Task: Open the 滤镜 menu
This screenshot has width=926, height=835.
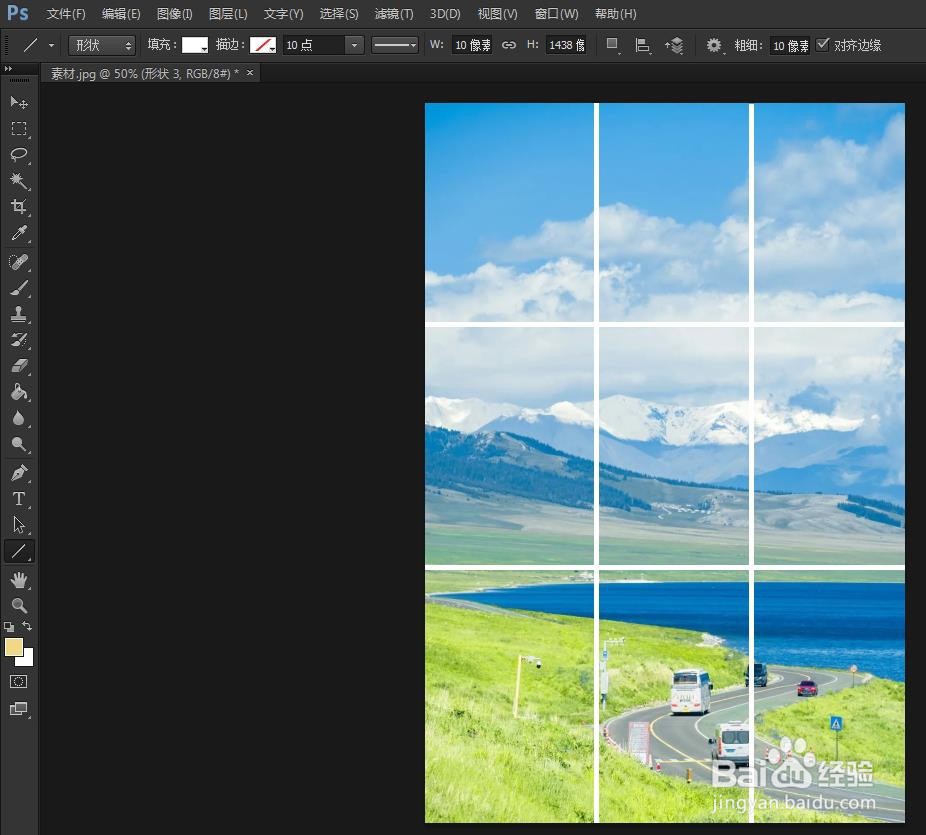Action: click(x=393, y=13)
